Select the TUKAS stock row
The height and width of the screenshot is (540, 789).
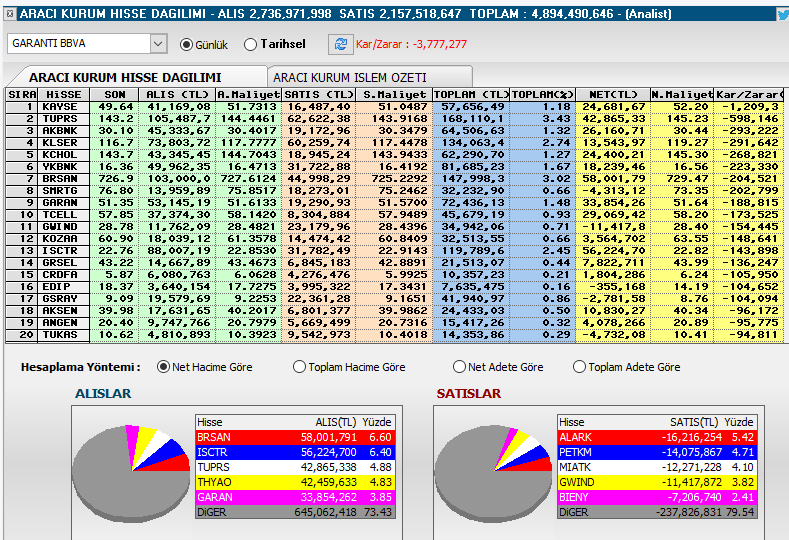coord(395,335)
